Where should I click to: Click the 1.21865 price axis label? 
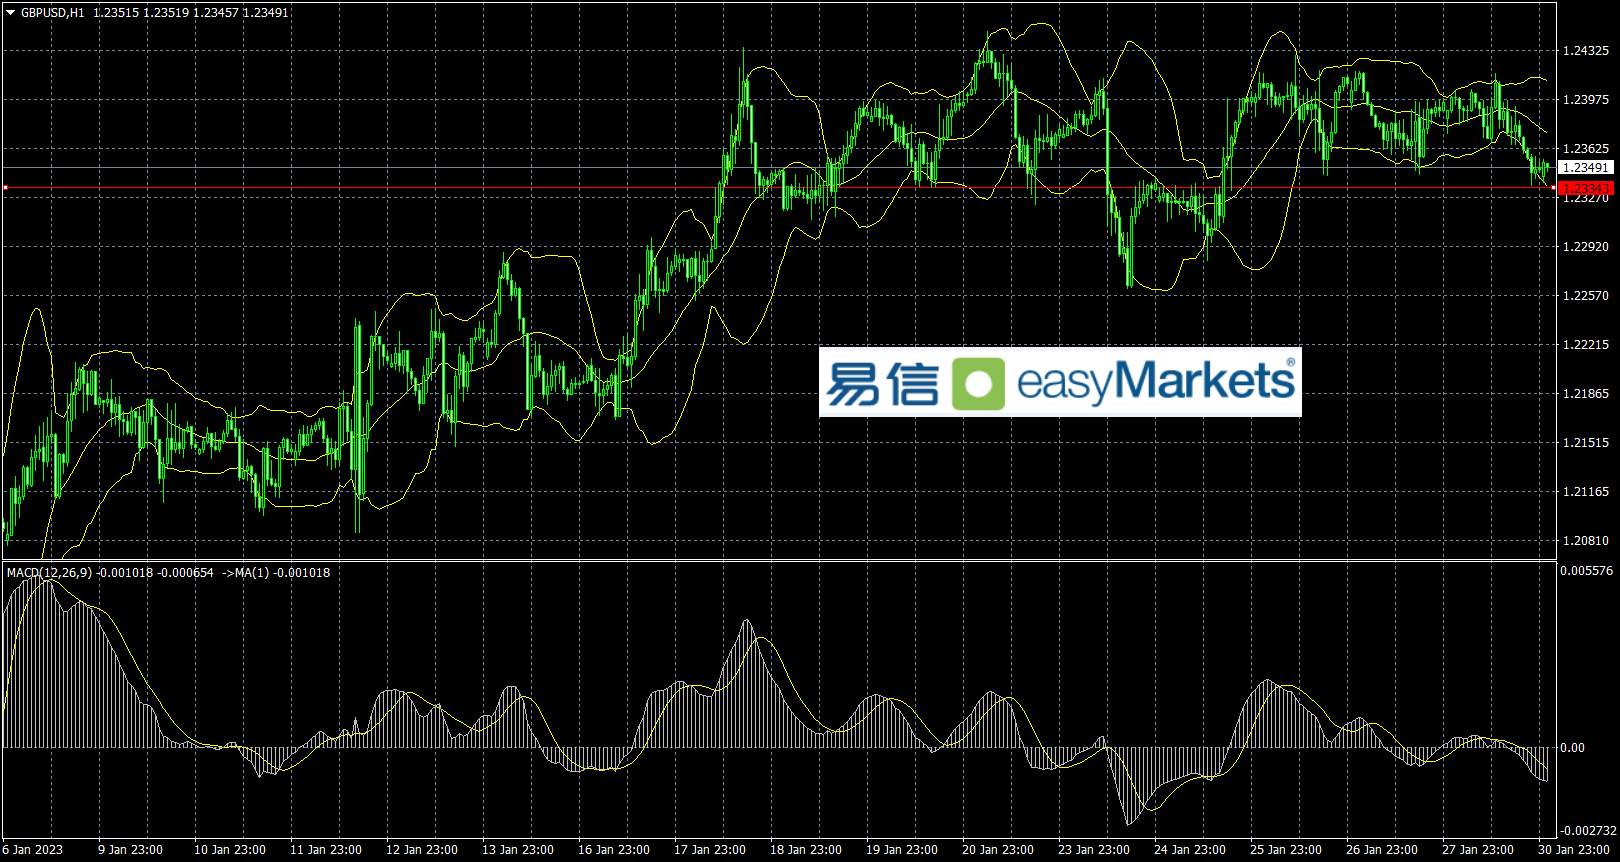(x=1586, y=394)
